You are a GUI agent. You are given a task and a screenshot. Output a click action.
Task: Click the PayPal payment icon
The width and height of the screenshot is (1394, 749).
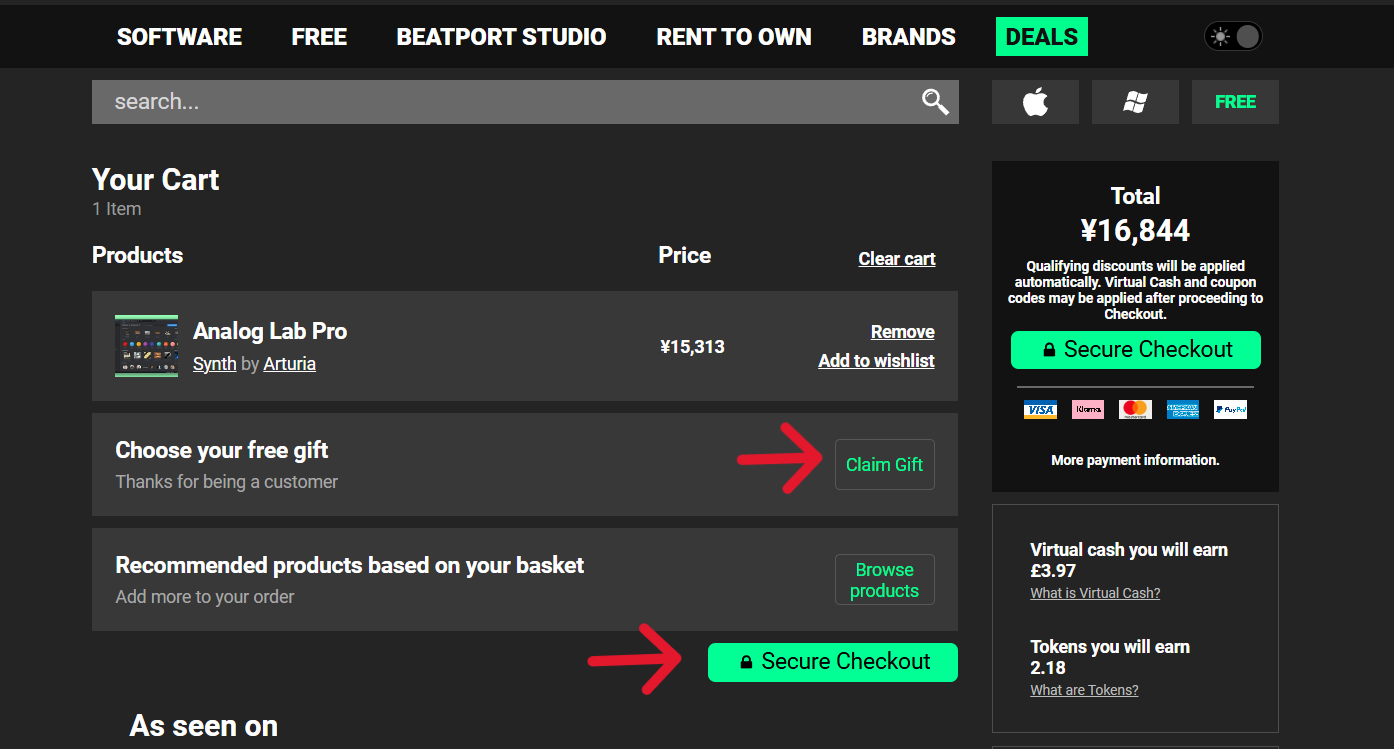point(1230,409)
